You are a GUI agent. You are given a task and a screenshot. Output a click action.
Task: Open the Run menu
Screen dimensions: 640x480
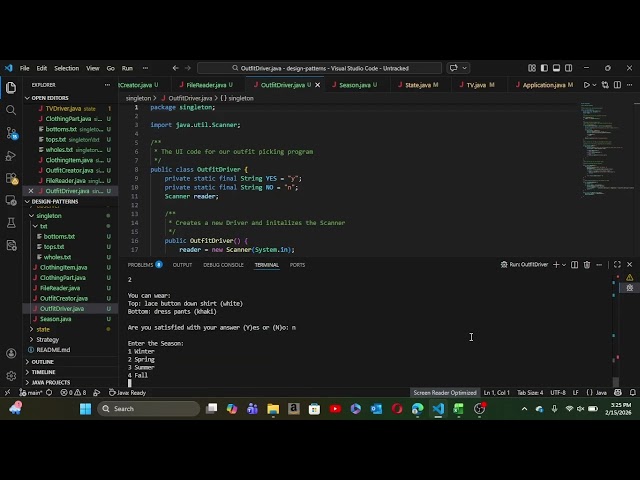click(127, 68)
